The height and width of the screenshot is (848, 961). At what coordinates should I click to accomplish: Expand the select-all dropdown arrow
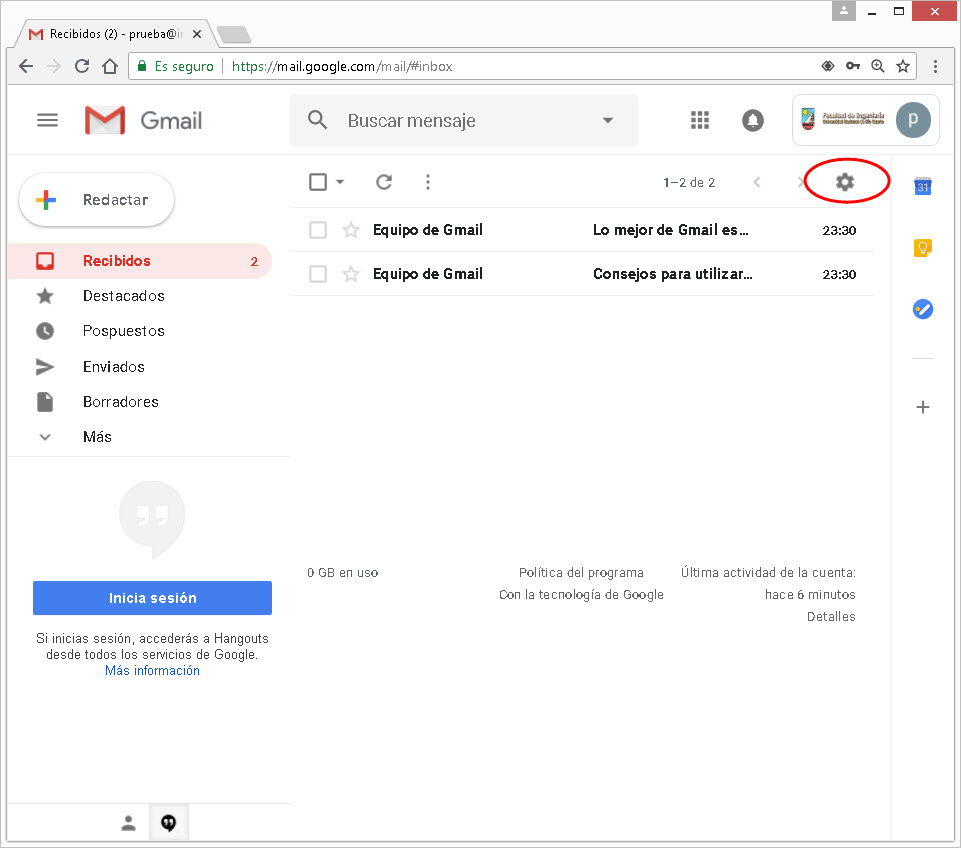pos(340,182)
